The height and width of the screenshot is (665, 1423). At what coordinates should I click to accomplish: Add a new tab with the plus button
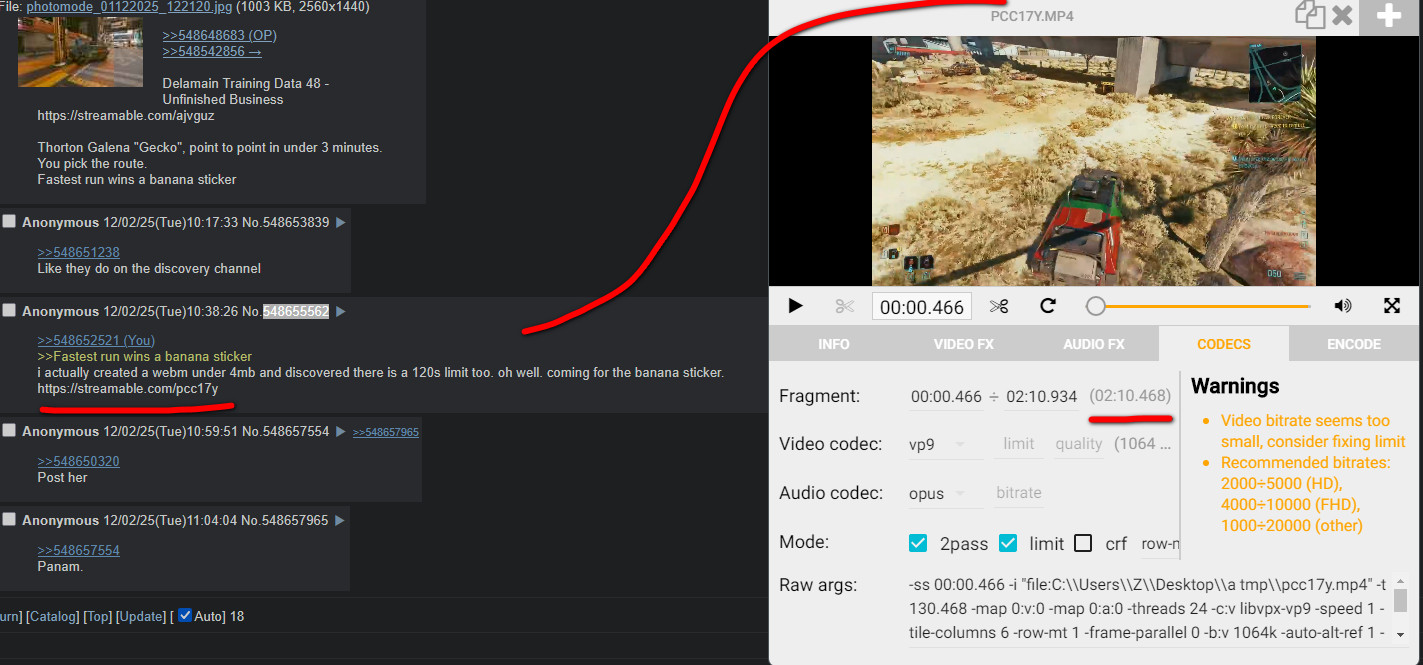pyautogui.click(x=1389, y=15)
